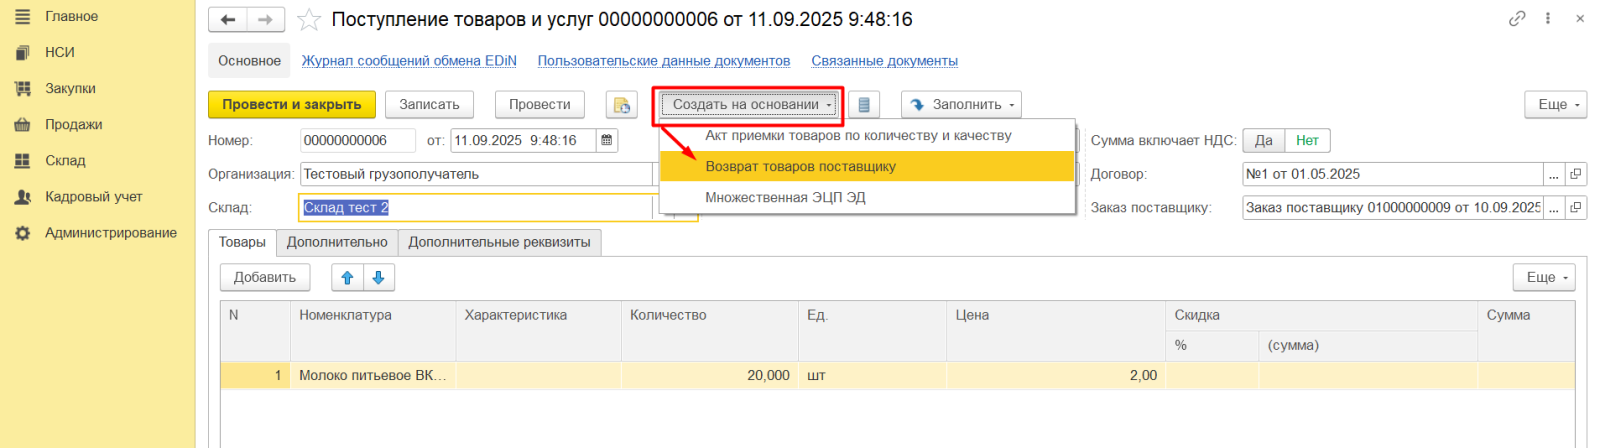Open Закупки section in sidebar
This screenshot has width=1600, height=448.
coord(70,89)
